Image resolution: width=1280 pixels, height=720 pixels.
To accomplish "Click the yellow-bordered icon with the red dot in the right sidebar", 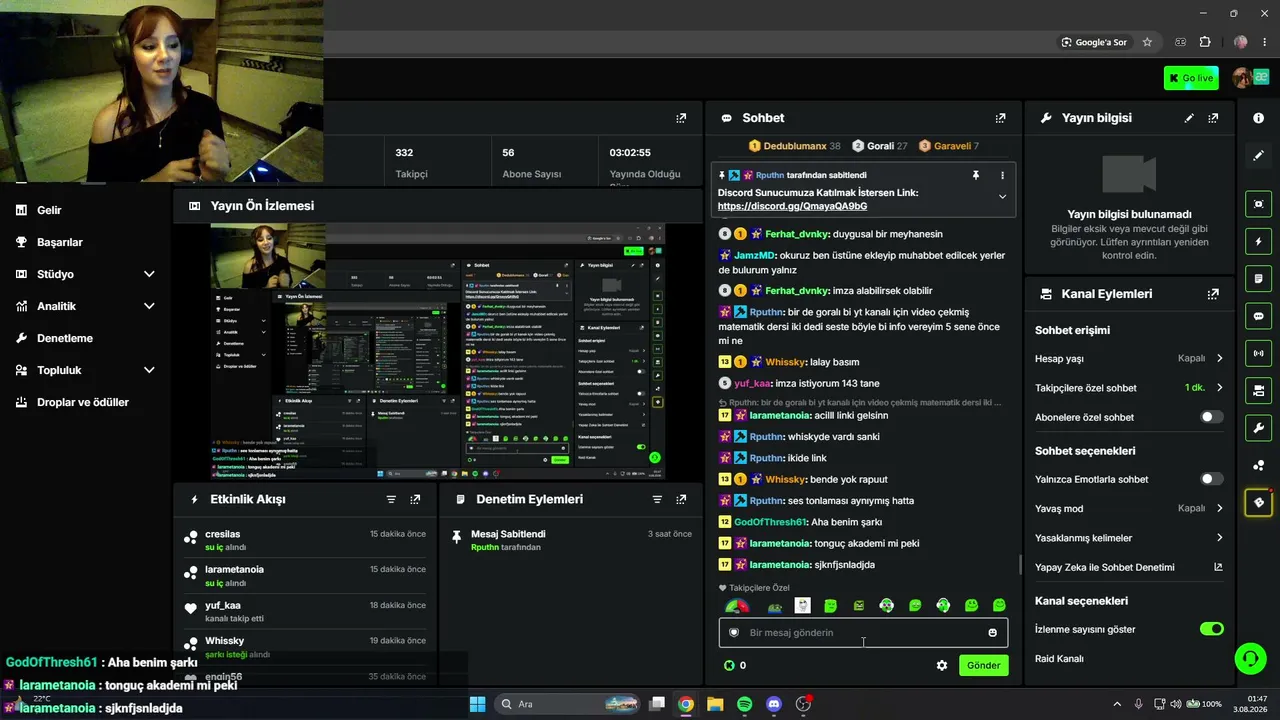I will [x=1258, y=502].
